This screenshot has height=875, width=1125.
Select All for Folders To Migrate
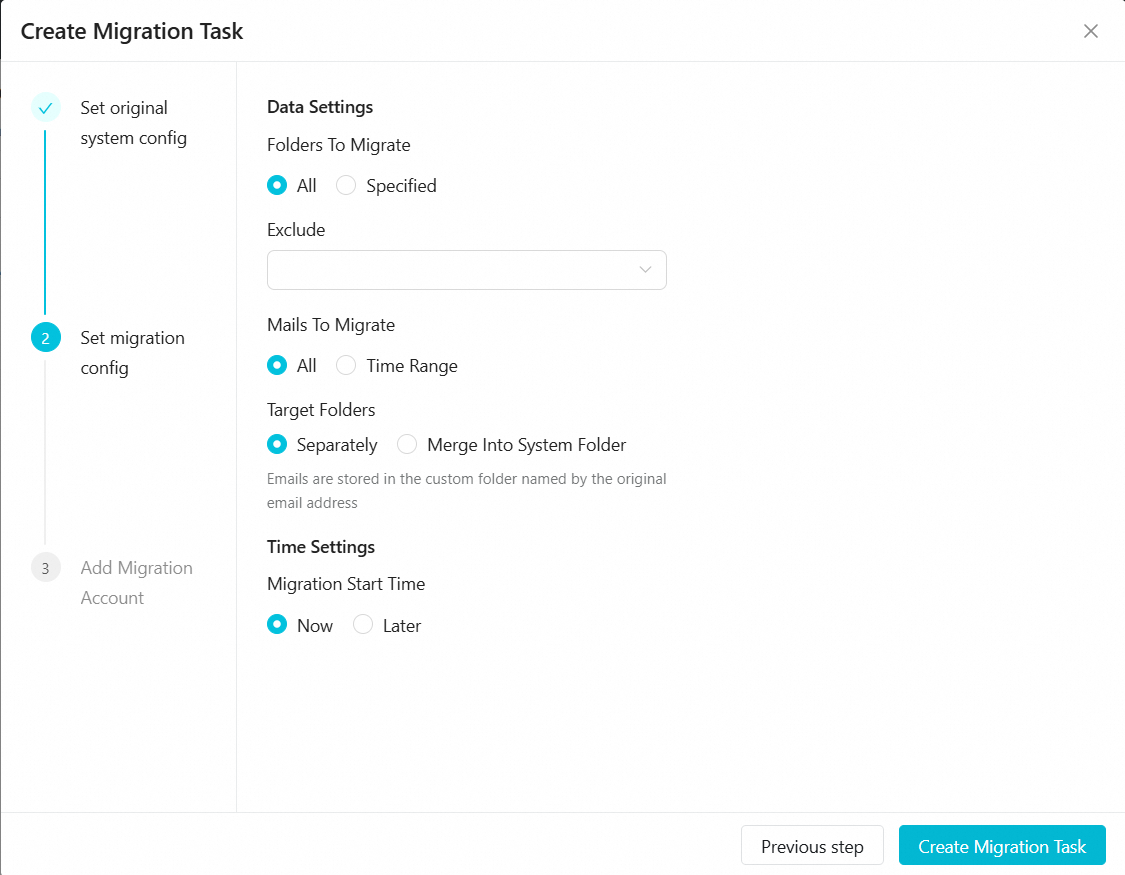[278, 186]
